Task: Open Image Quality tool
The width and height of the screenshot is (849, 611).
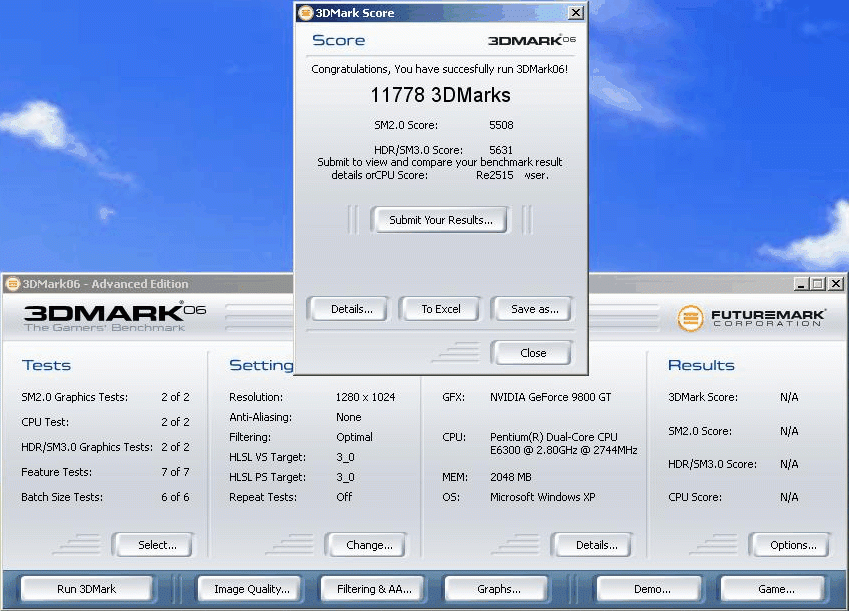Action: [x=251, y=589]
